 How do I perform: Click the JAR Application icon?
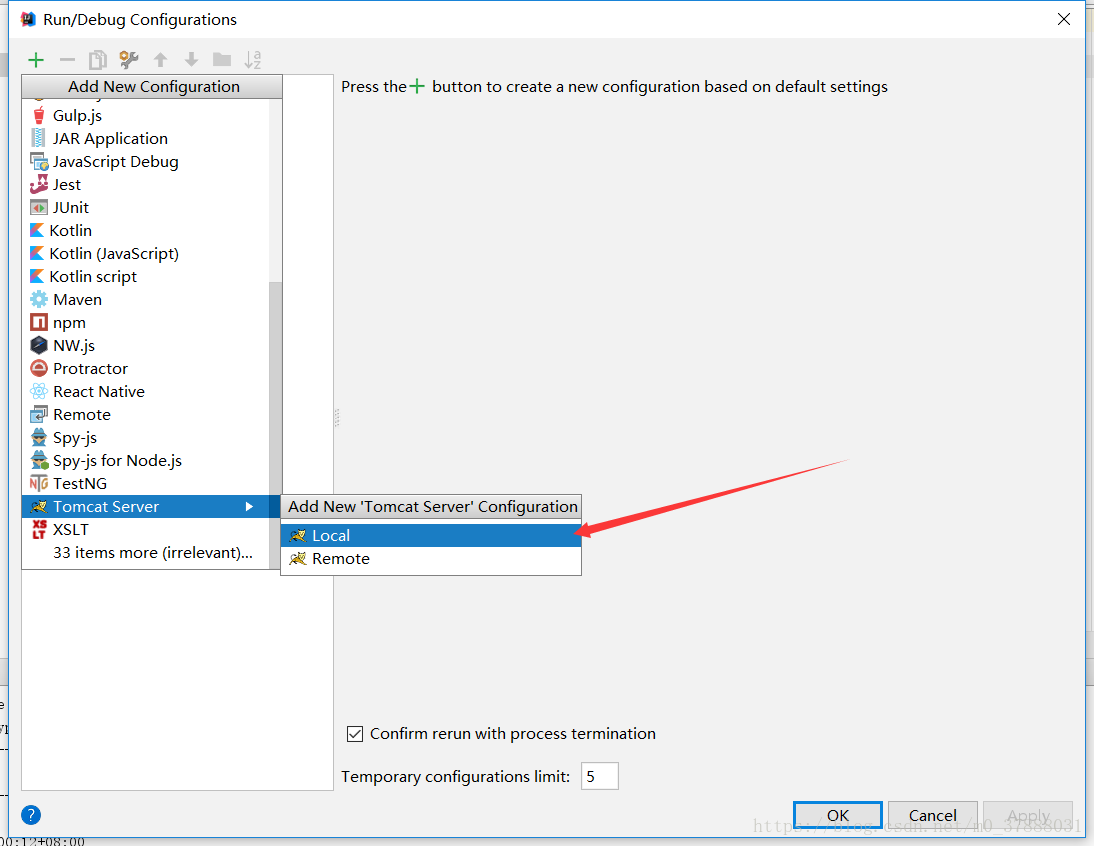point(39,139)
